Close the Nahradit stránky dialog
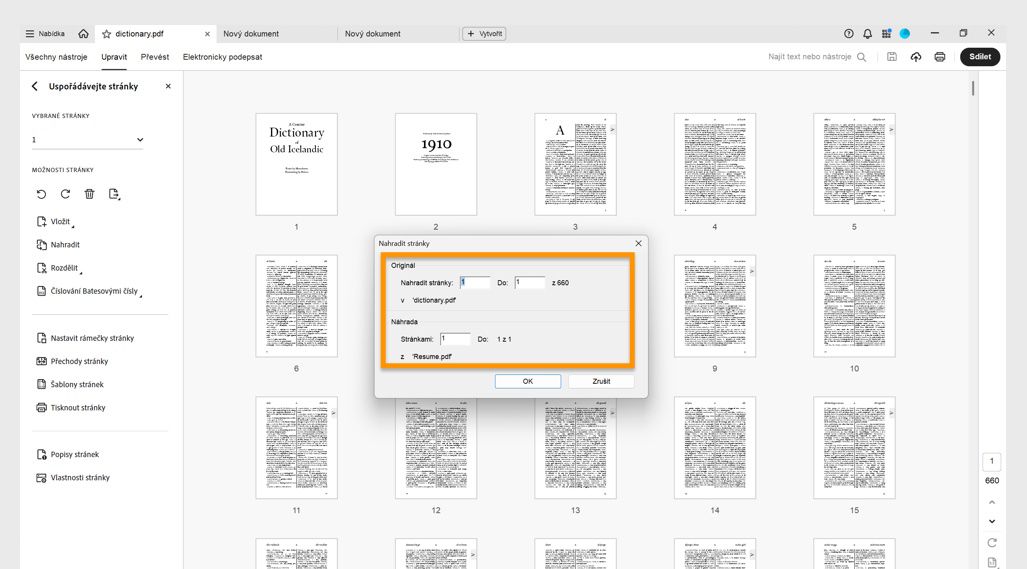This screenshot has height=569, width=1027. [x=639, y=244]
